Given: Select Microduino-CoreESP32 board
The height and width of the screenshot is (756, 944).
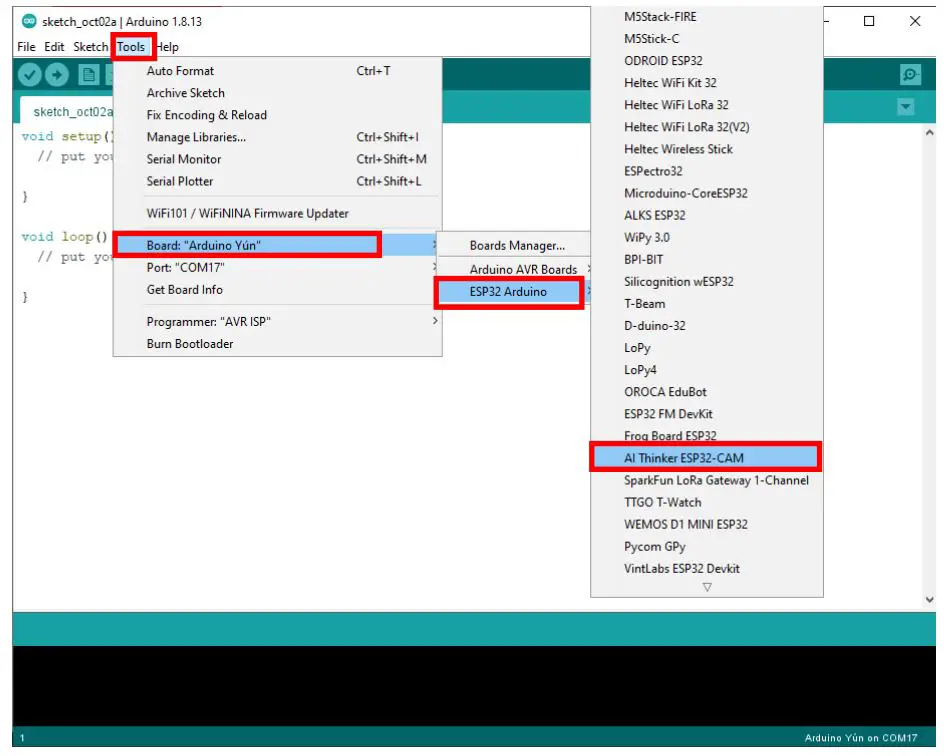Looking at the screenshot, I should [x=707, y=193].
